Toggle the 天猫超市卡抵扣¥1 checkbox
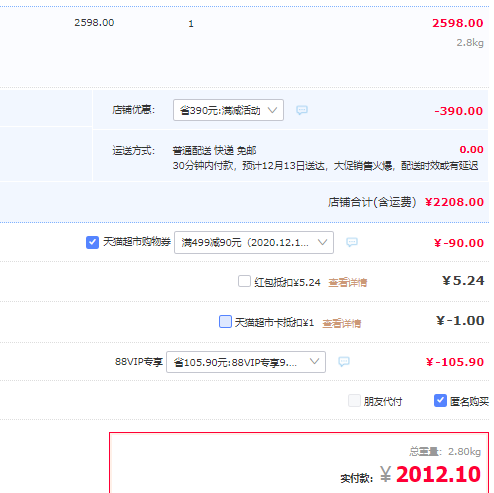494x493 pixels. [225, 322]
